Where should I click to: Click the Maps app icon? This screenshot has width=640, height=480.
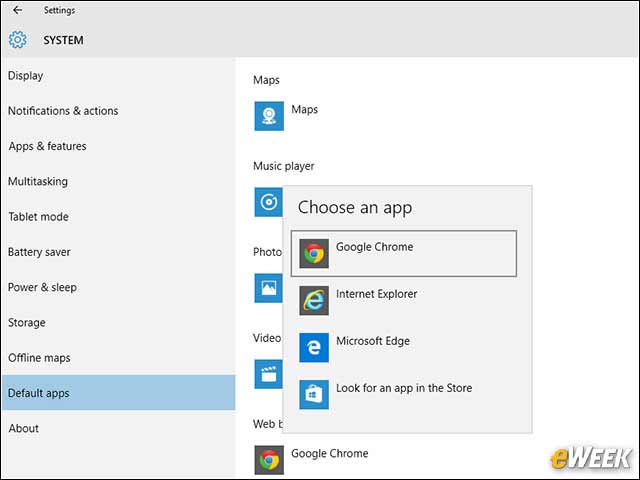point(269,116)
